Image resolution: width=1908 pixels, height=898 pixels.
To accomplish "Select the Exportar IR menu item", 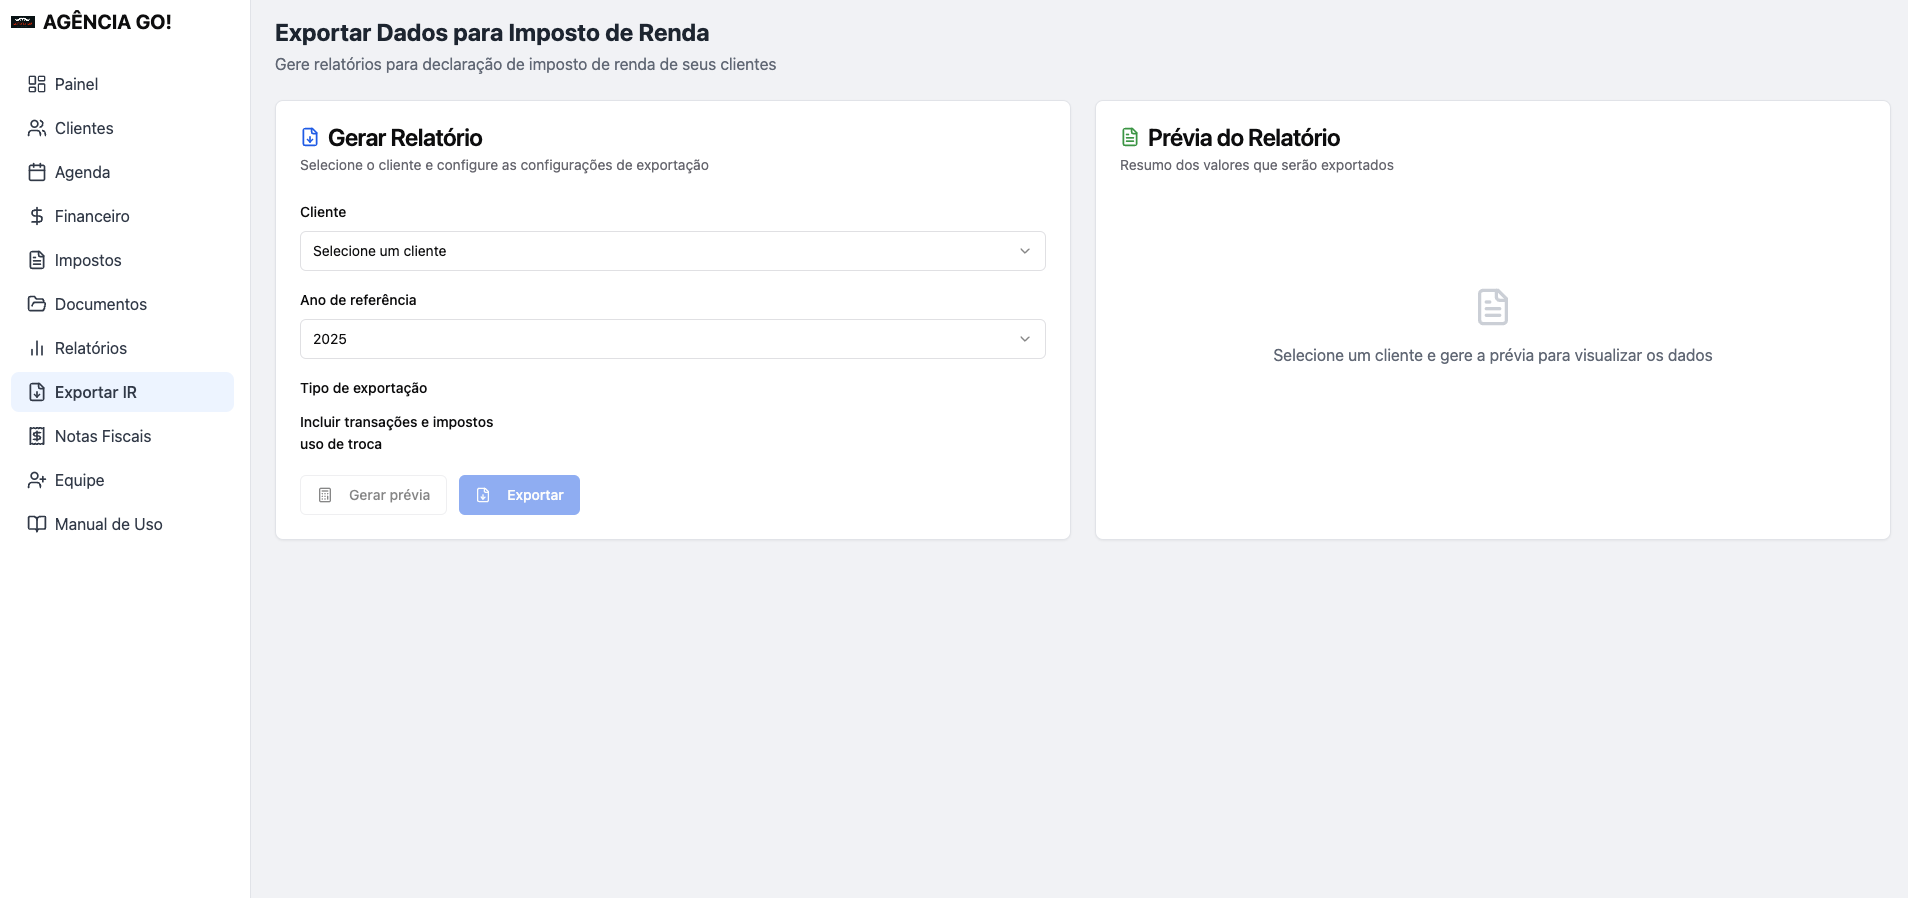I will 122,392.
